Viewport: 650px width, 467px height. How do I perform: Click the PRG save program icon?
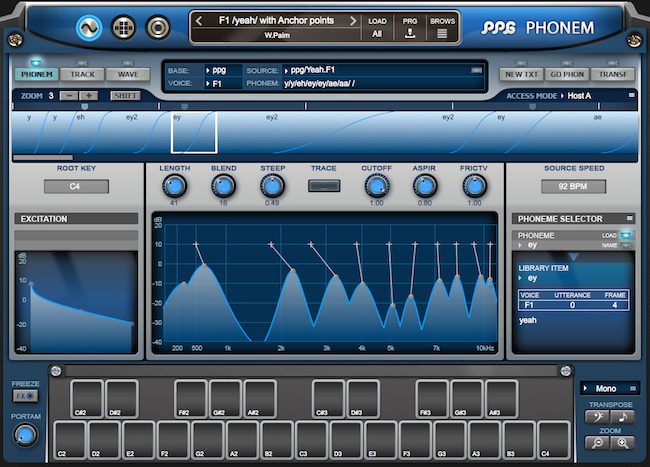(x=409, y=33)
